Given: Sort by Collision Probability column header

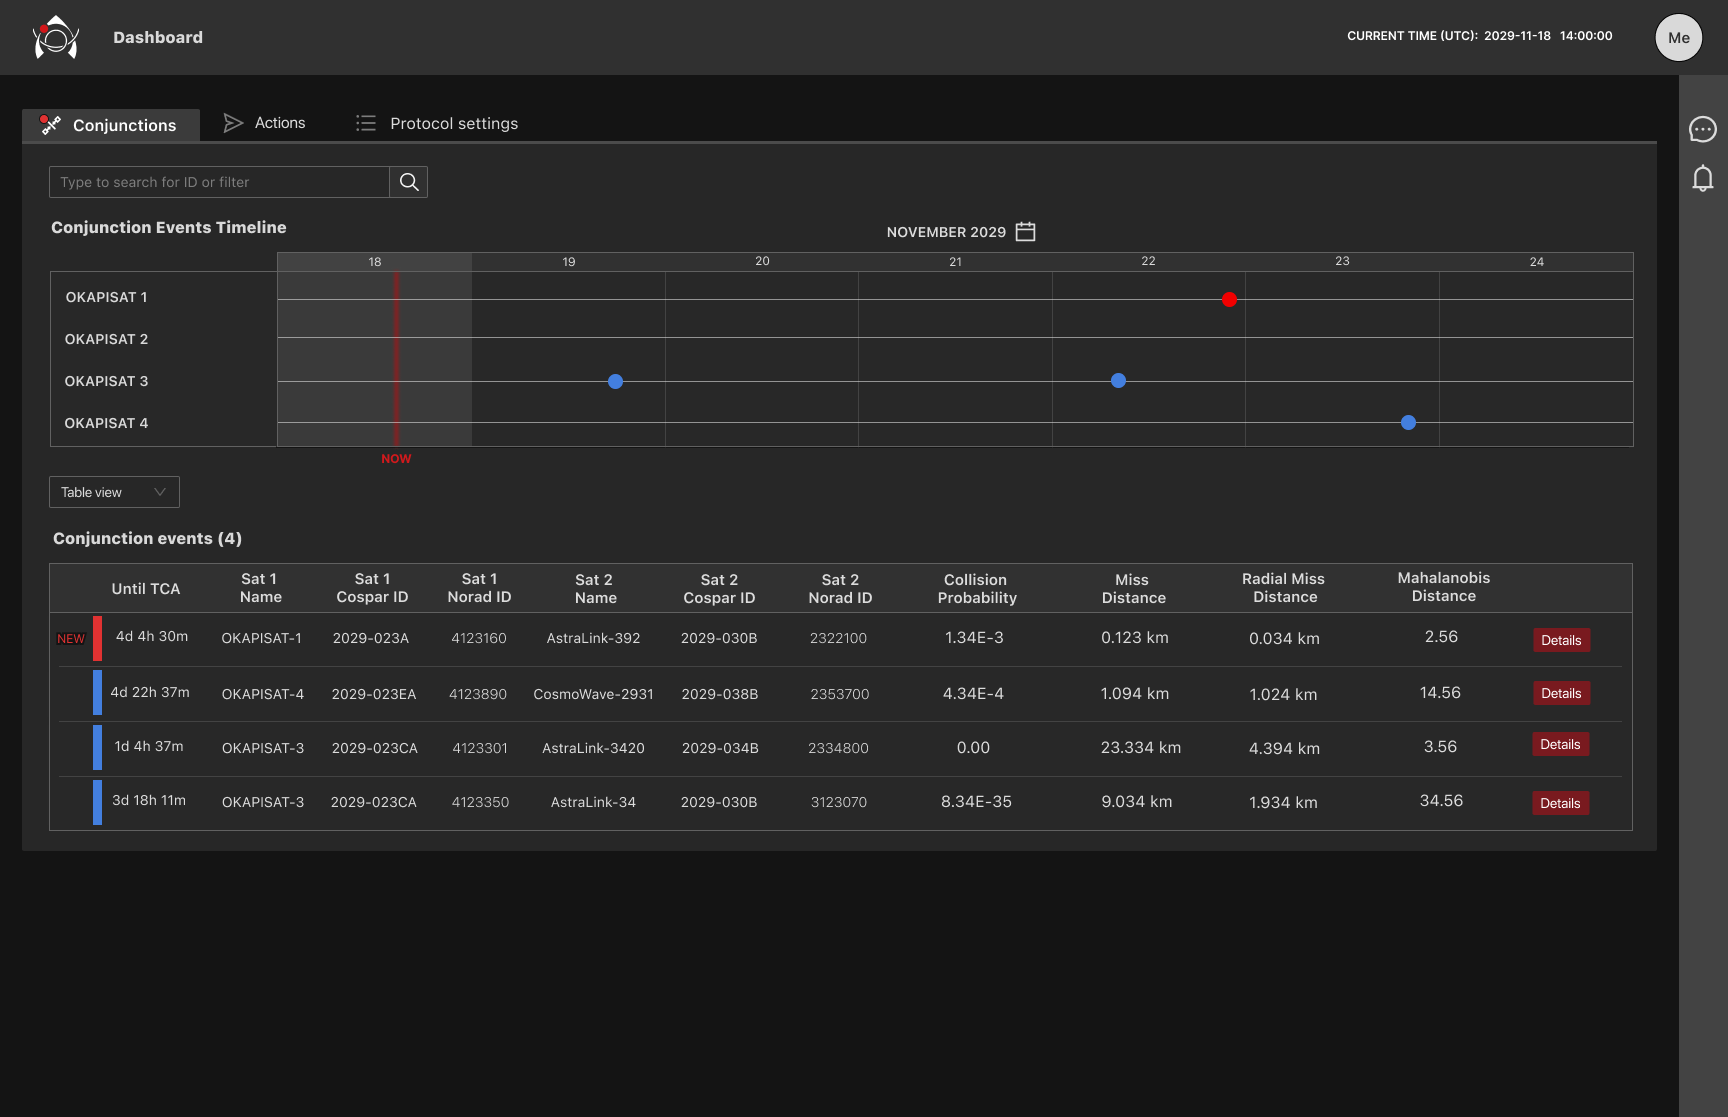Looking at the screenshot, I should click(976, 589).
